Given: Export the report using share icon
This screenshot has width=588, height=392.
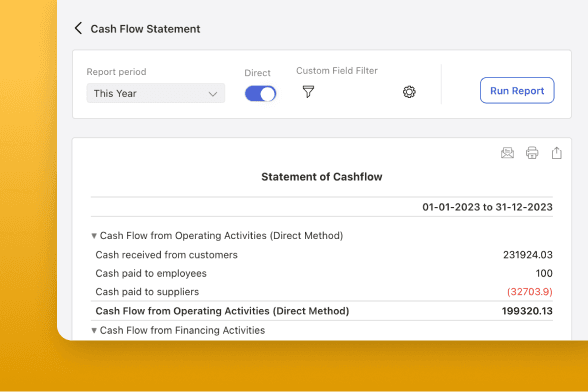Looking at the screenshot, I should click(557, 153).
